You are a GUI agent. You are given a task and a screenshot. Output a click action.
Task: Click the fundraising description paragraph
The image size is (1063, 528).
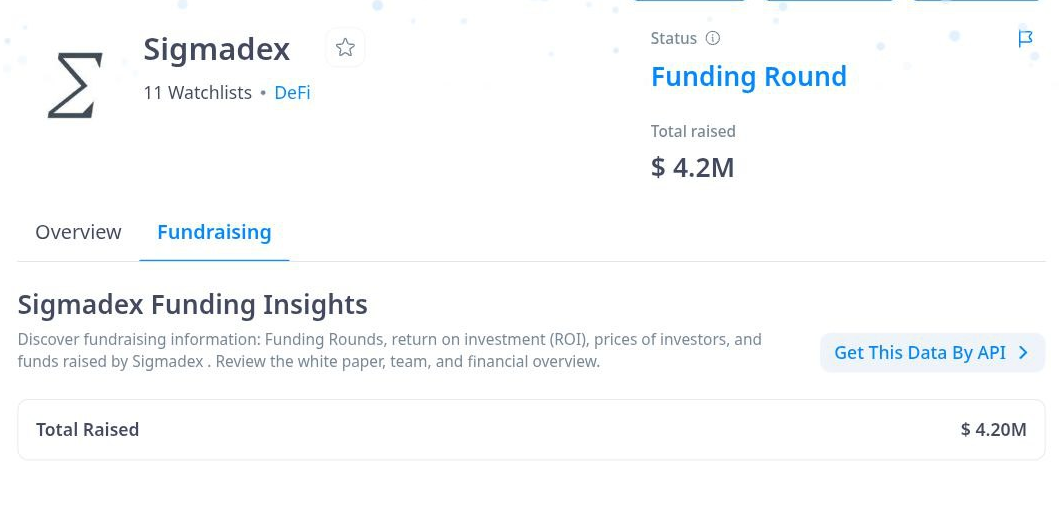point(390,350)
